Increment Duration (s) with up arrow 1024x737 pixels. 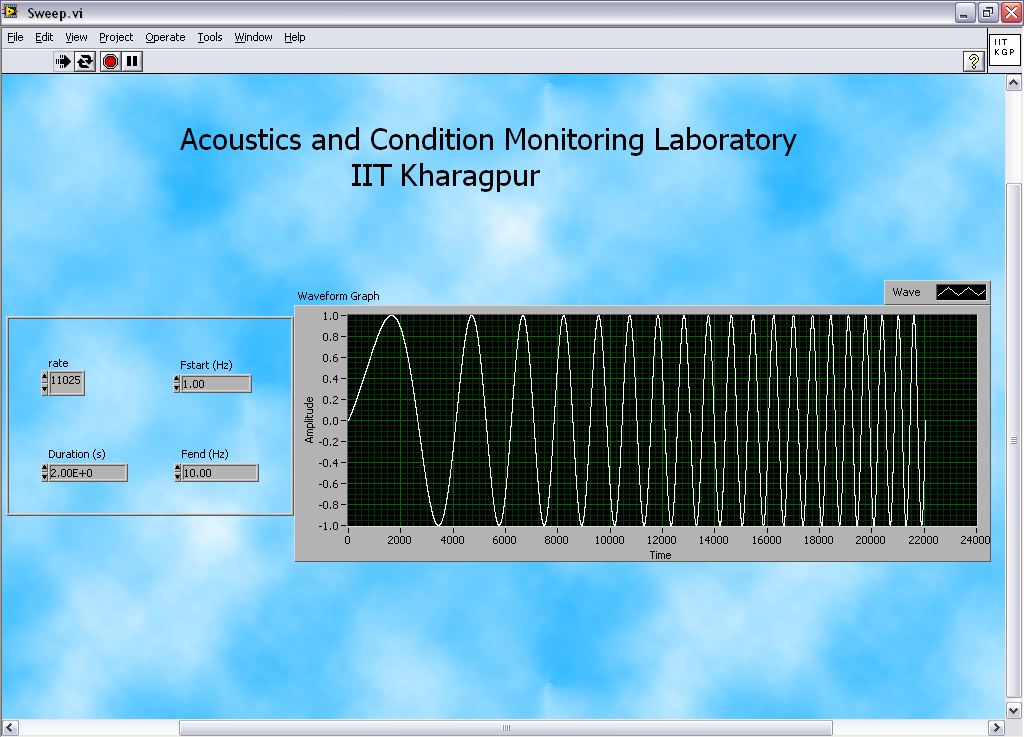(45, 468)
